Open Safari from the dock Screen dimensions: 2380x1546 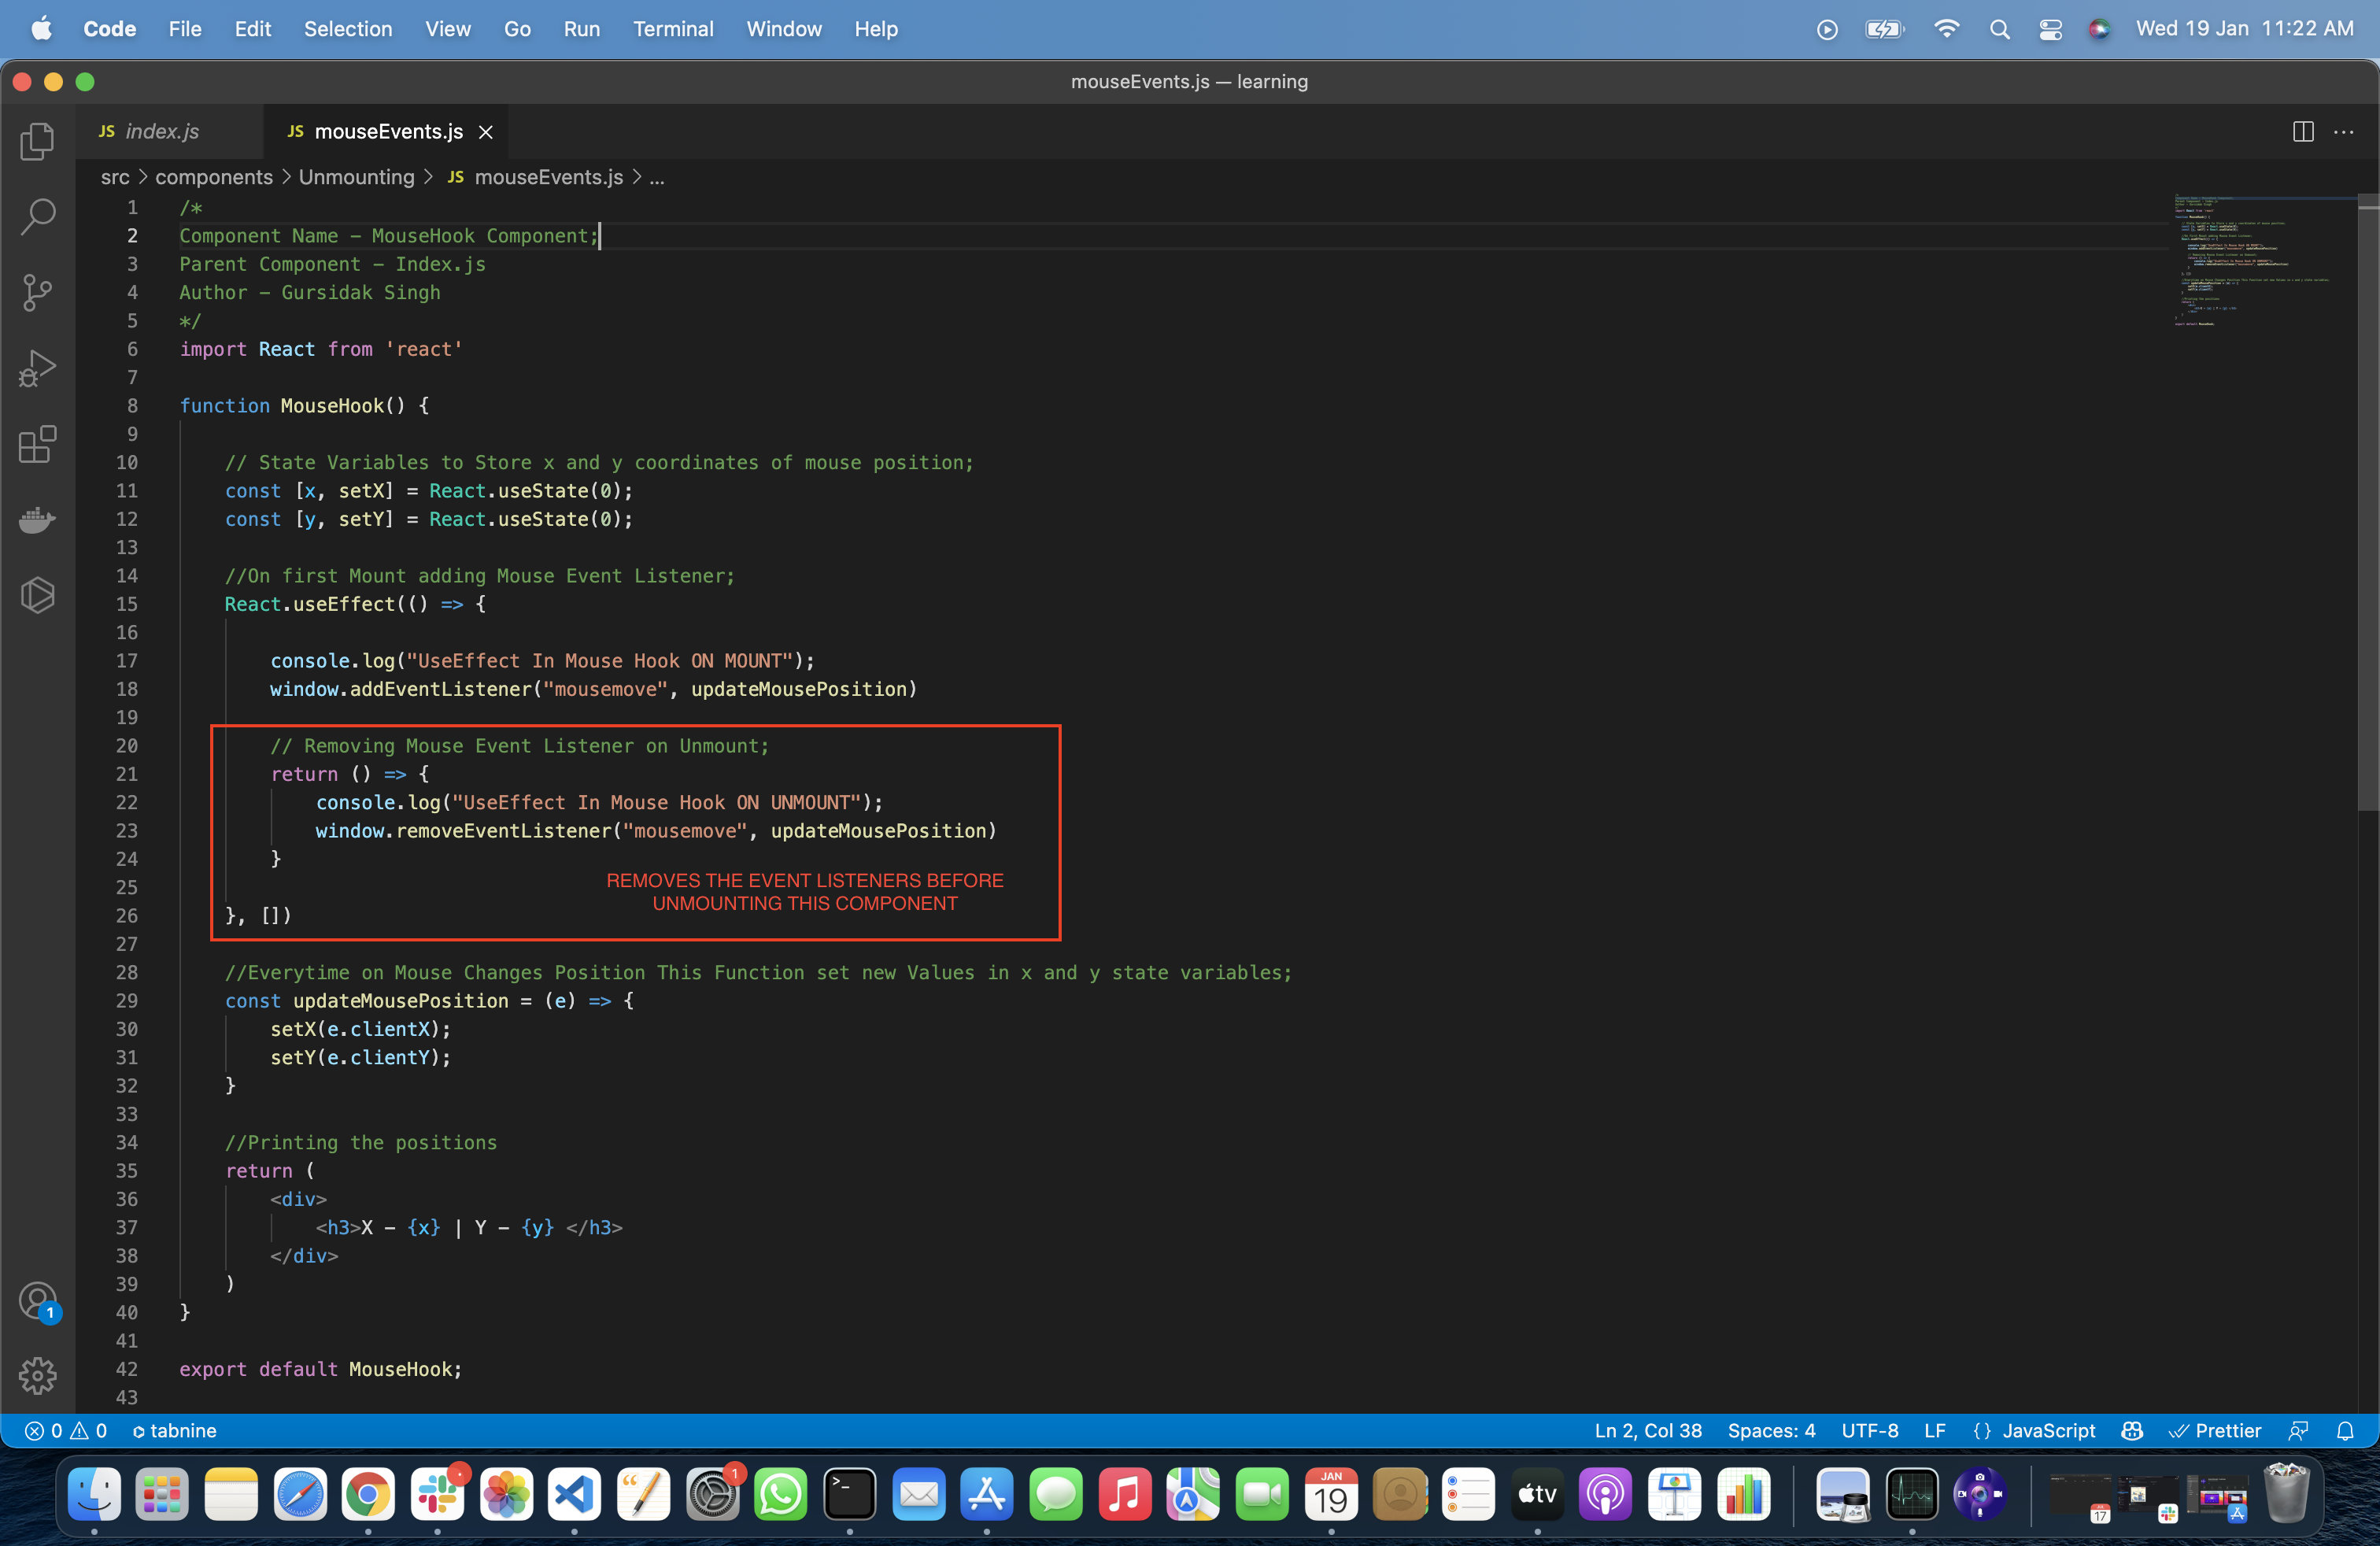[300, 1495]
